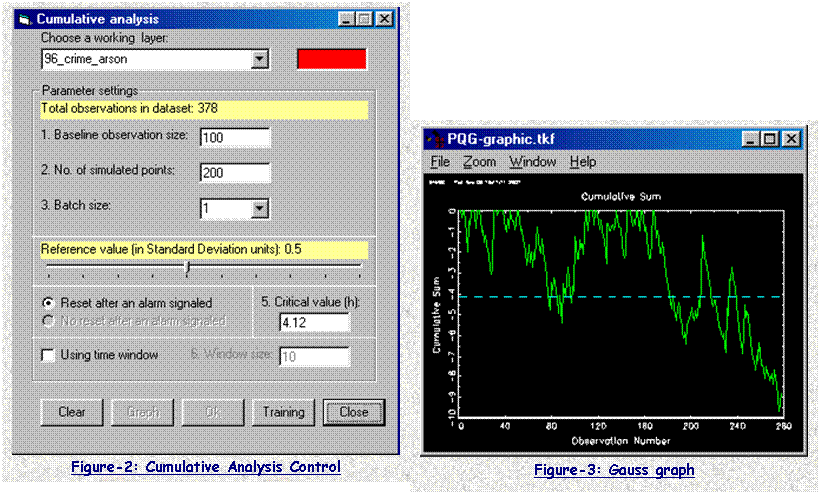Open the Zoom menu in PQG-graphic
This screenshot has height=493, width=820.
(480, 162)
